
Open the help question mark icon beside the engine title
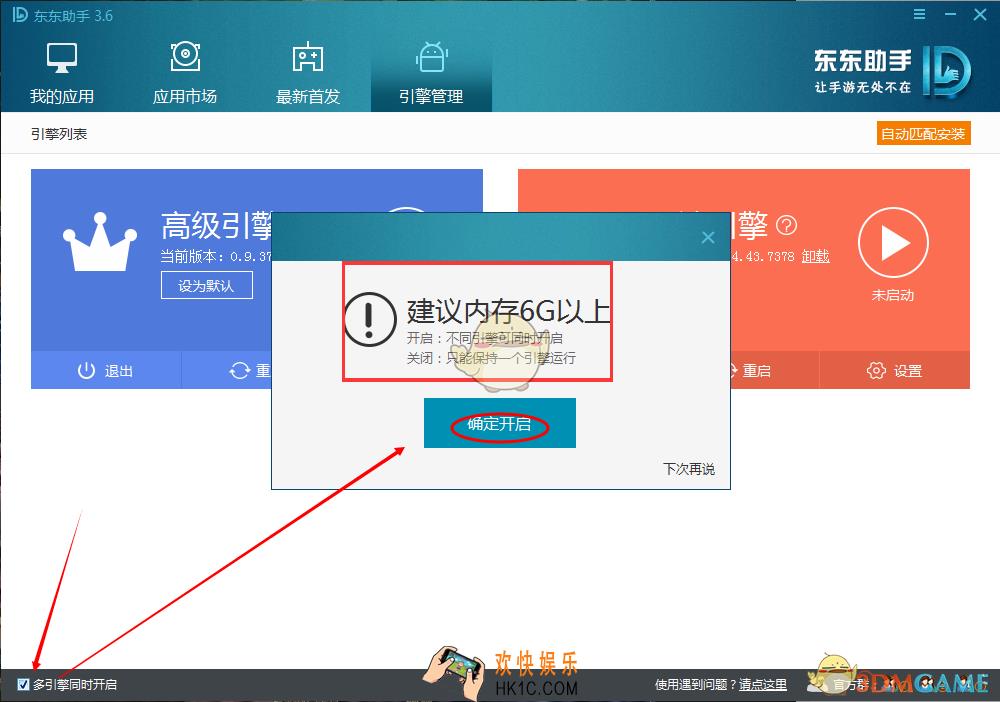coord(787,225)
